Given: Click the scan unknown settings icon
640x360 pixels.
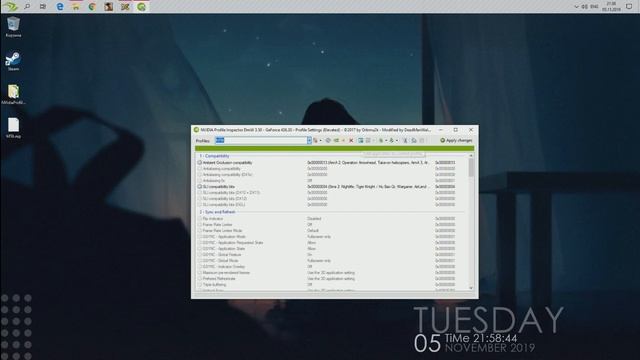Looking at the screenshot, I should coord(413,140).
